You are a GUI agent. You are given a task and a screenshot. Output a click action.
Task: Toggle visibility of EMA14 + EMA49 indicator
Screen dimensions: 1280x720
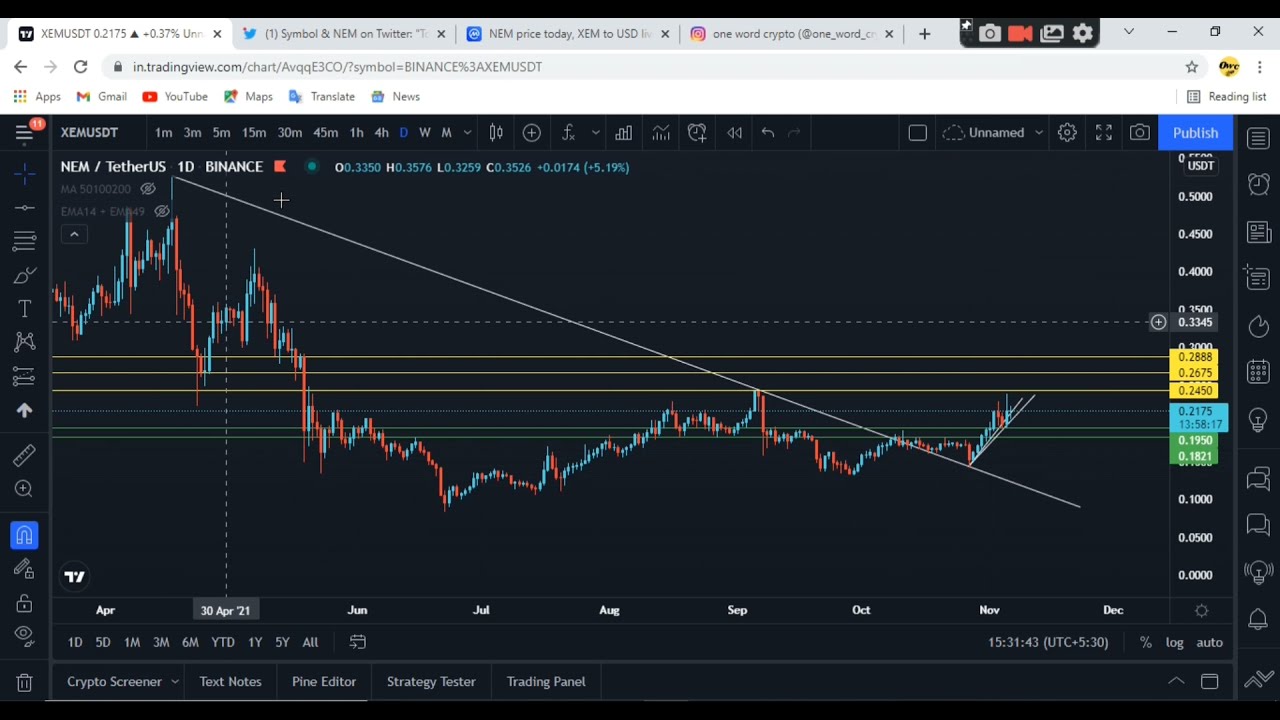(162, 212)
